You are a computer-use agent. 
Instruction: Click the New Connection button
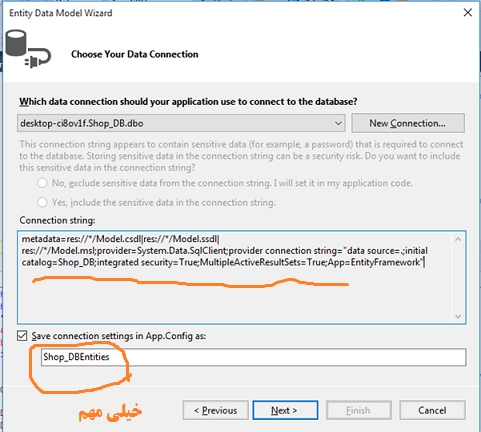click(x=408, y=123)
